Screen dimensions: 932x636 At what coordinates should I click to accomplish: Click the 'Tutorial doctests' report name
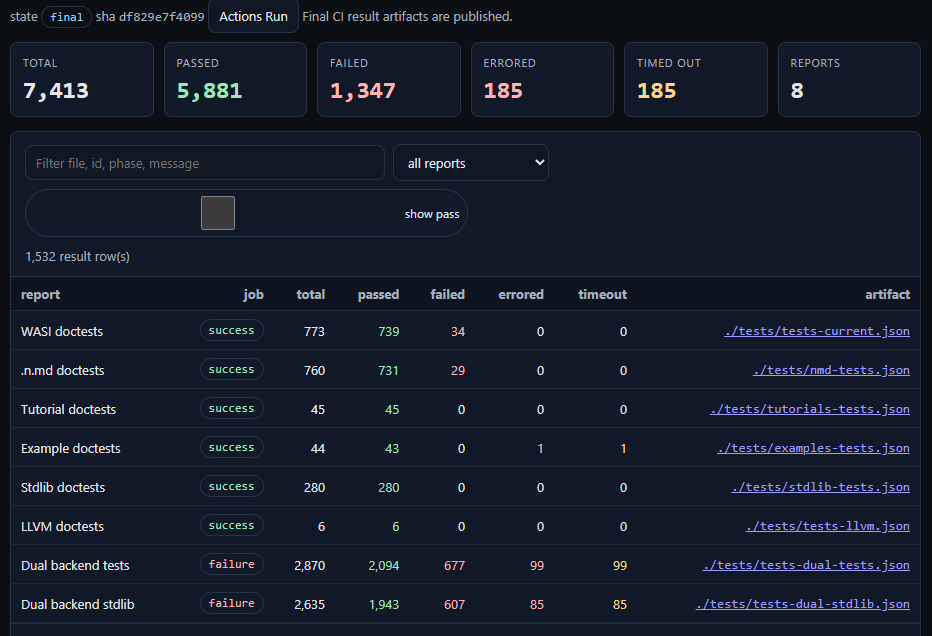point(68,410)
